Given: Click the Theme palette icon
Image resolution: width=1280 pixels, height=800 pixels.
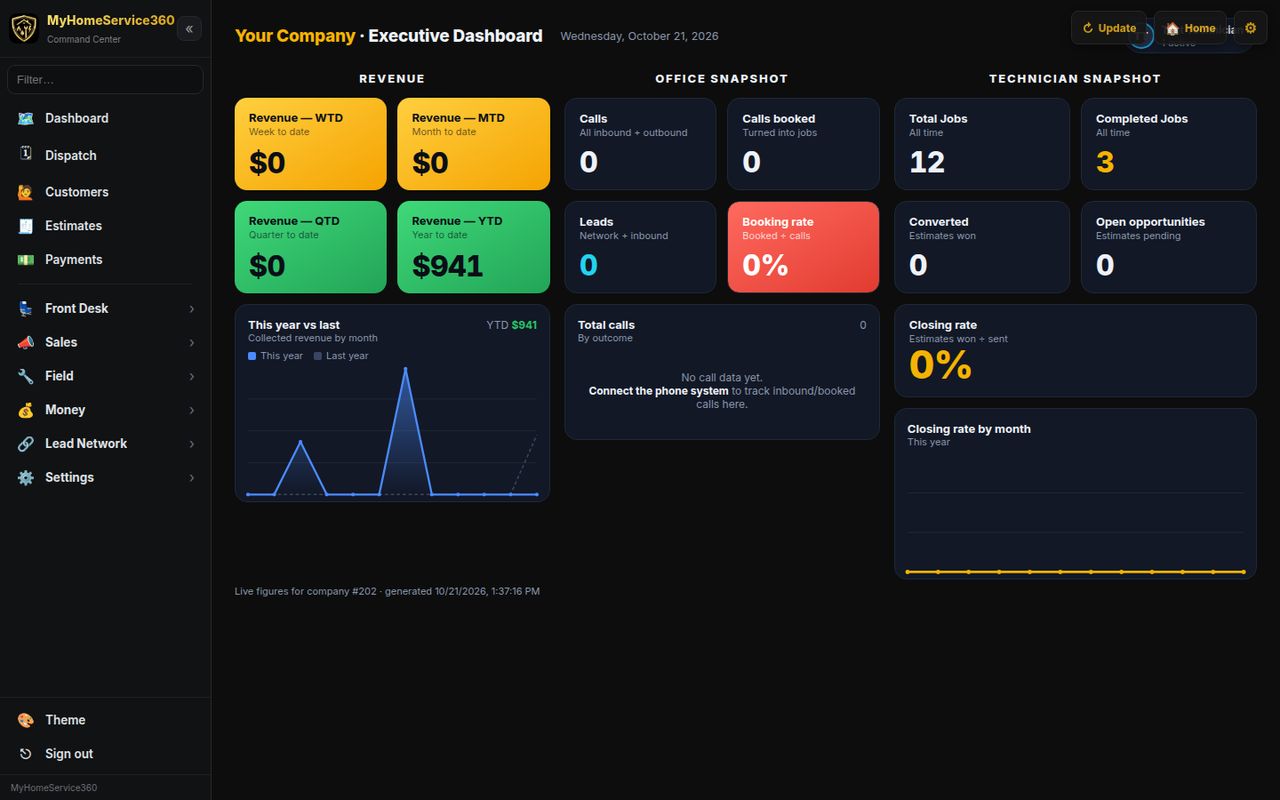Looking at the screenshot, I should coord(25,720).
